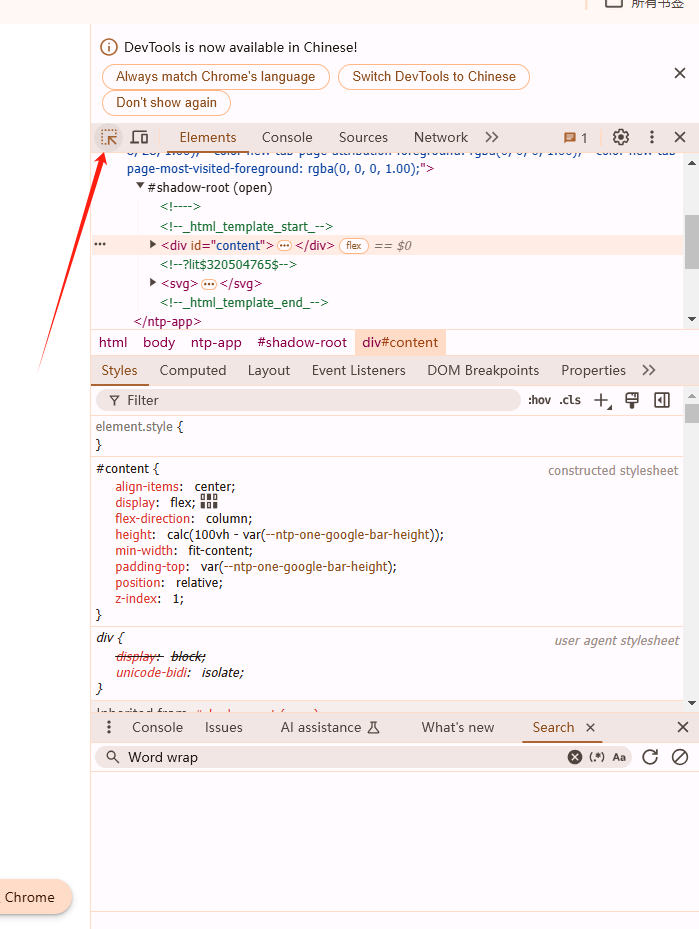Click the clear search results icon
The width and height of the screenshot is (699, 929).
[680, 757]
